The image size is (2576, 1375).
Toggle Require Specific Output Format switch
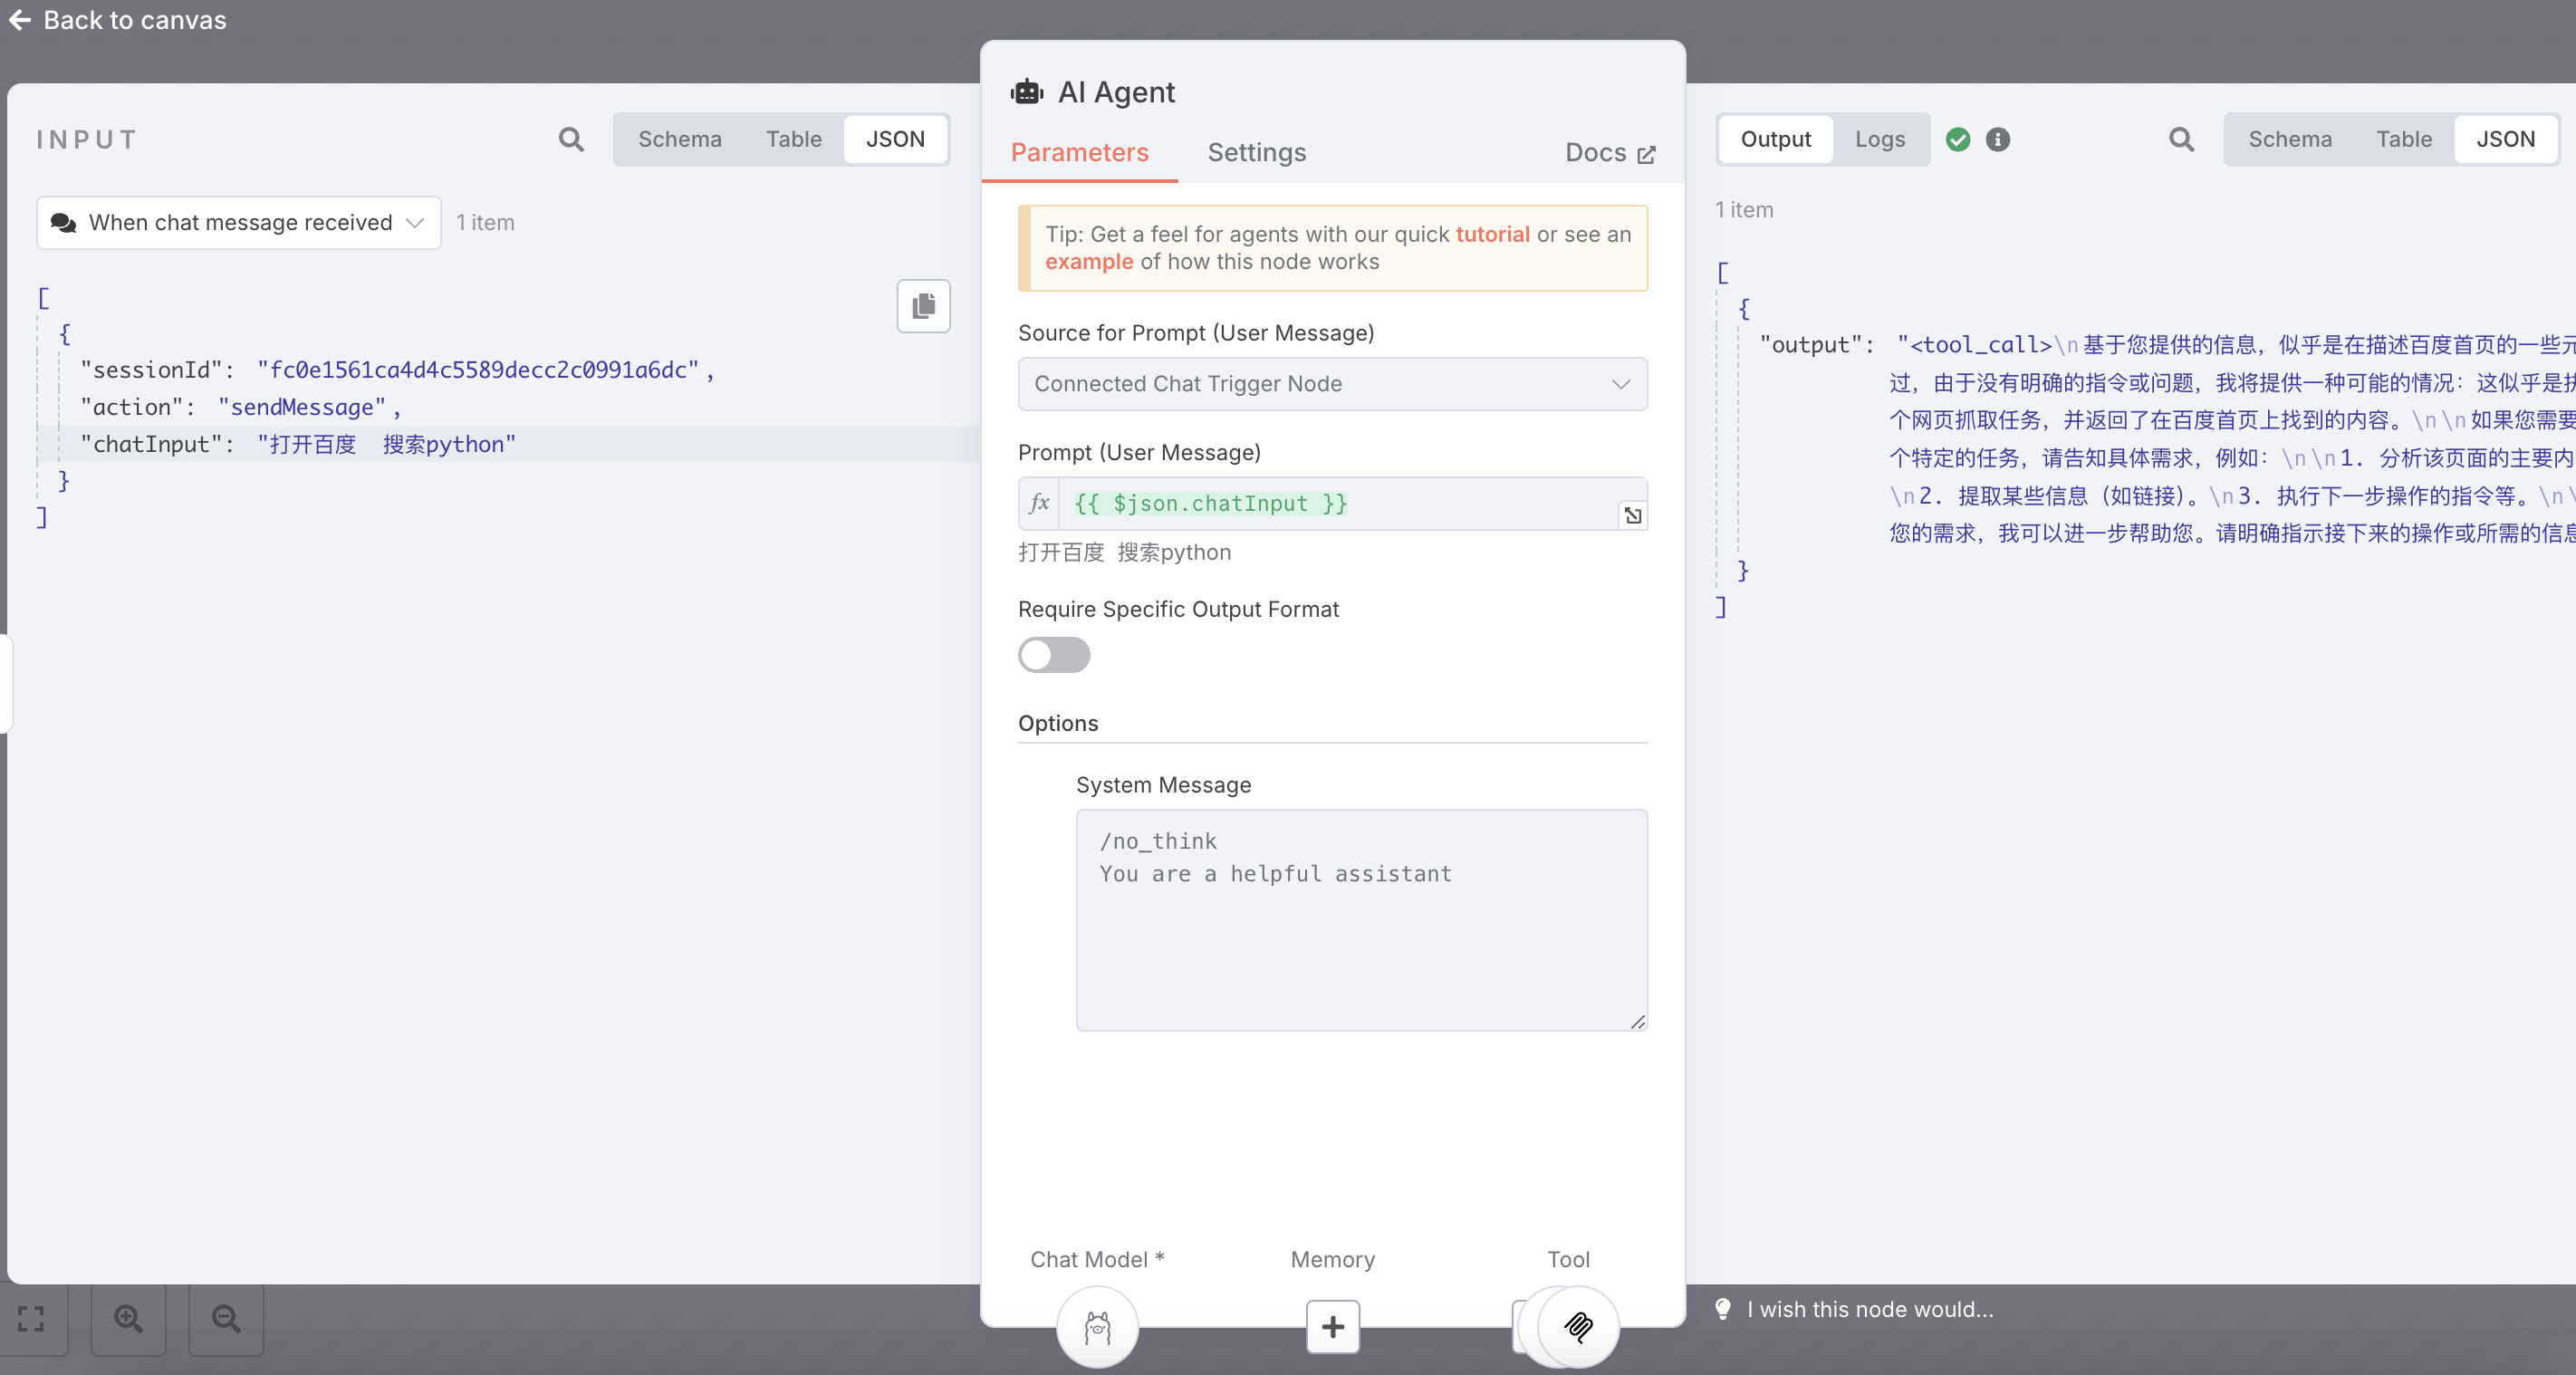(x=1054, y=655)
